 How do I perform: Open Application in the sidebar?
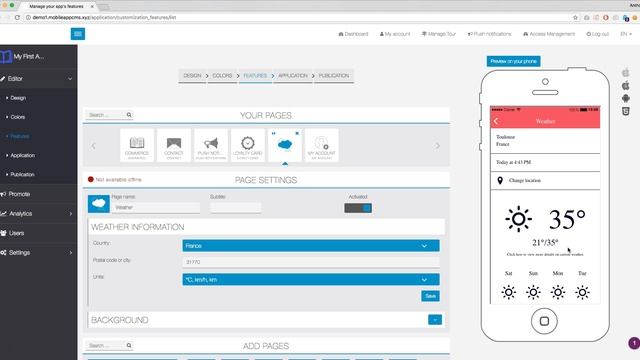pos(22,156)
